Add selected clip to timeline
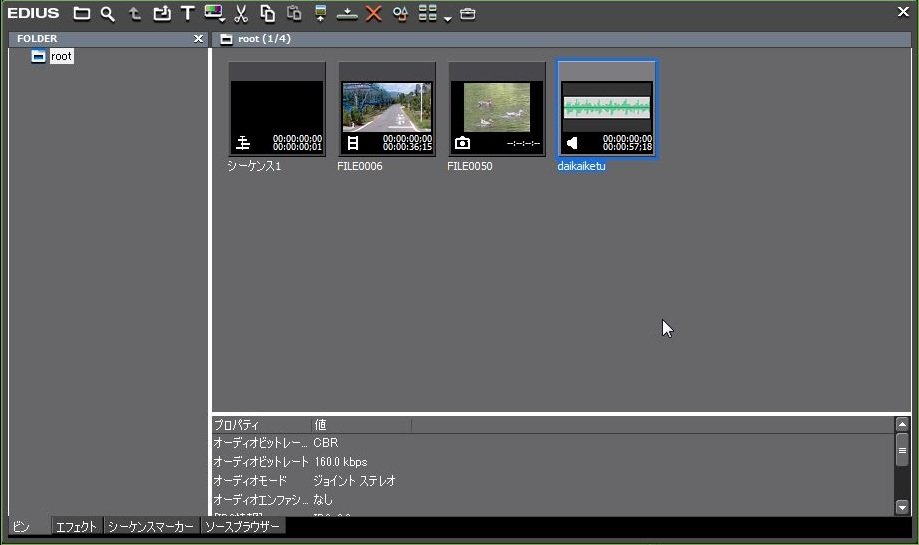Viewport: 919px width, 545px height. [347, 13]
